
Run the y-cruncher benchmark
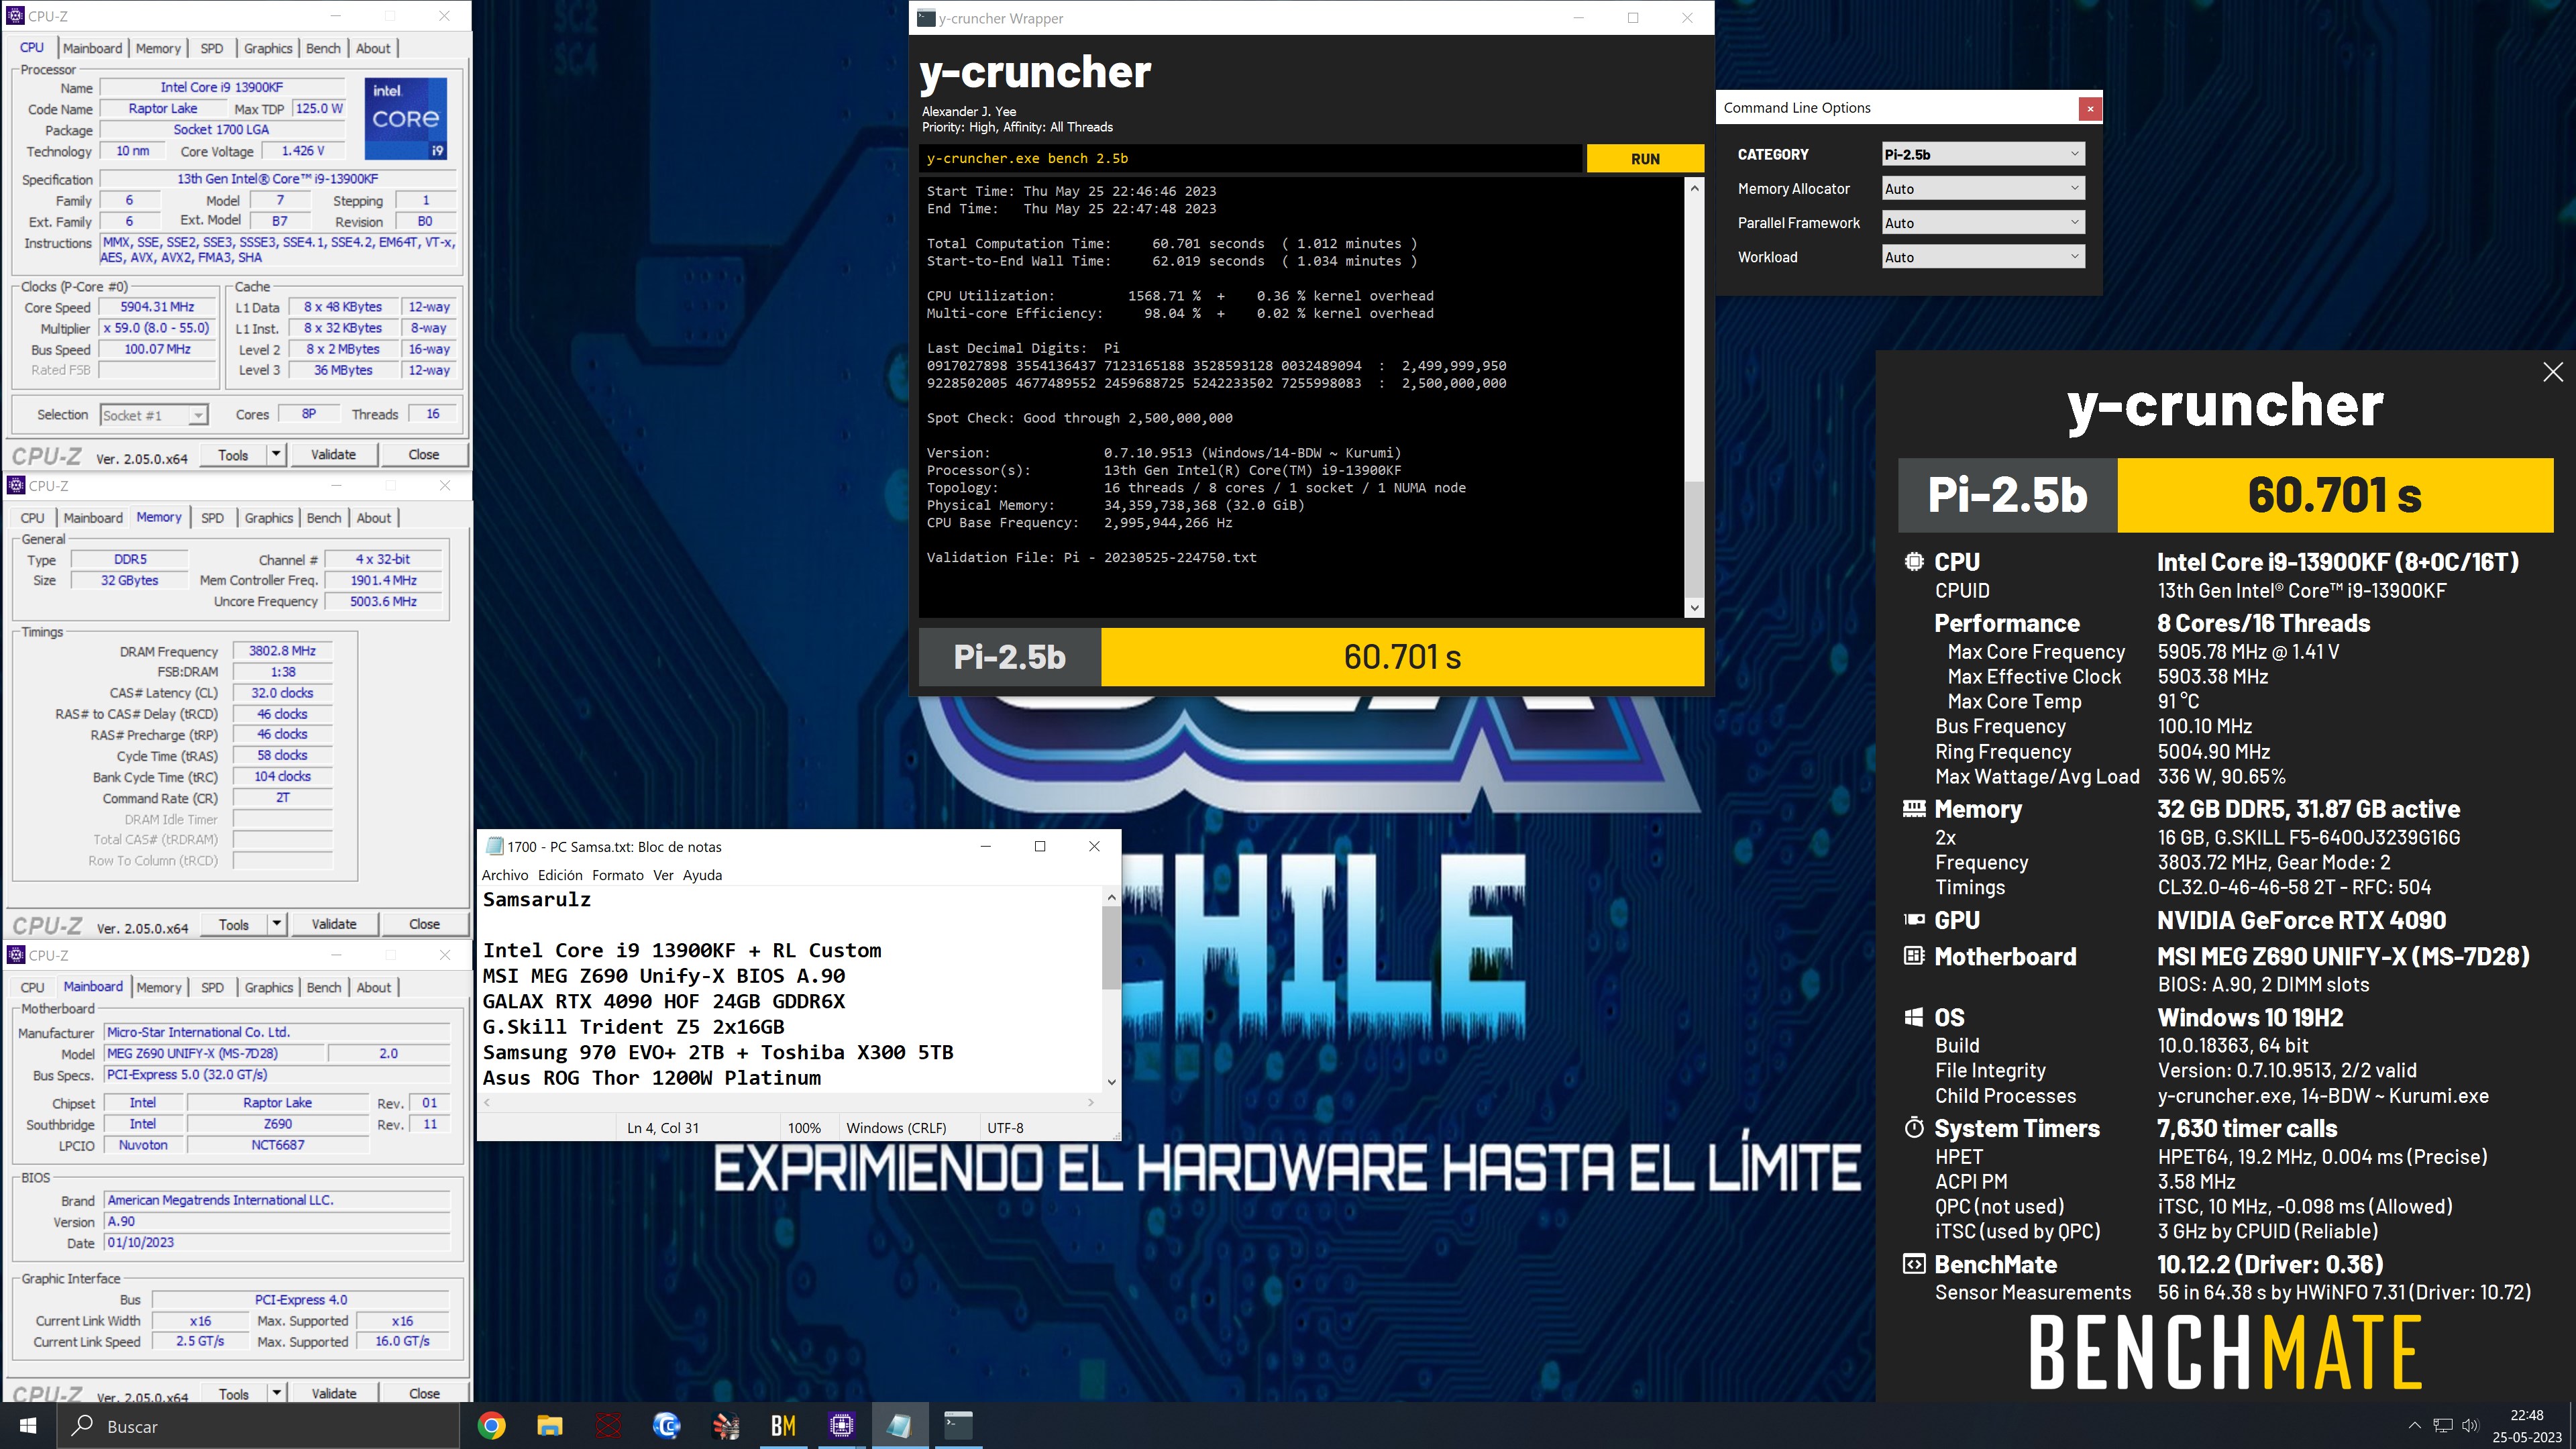[1645, 158]
